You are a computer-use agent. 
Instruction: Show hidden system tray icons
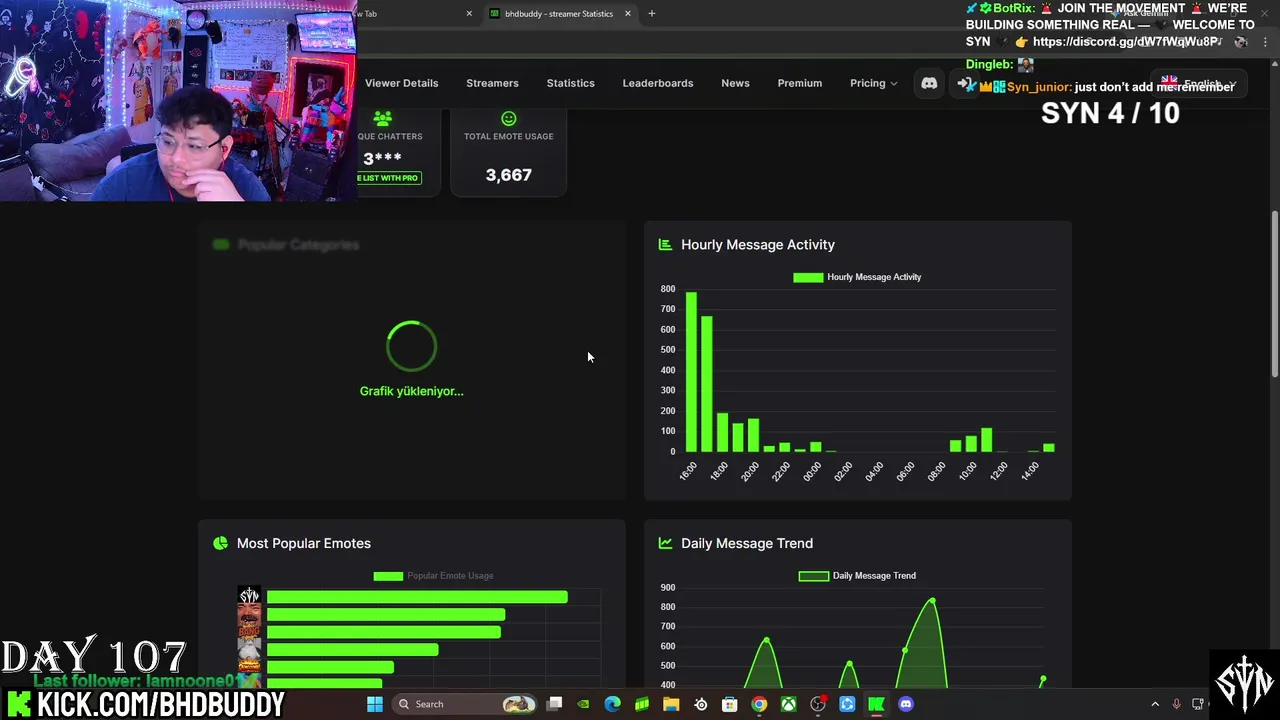[1155, 704]
